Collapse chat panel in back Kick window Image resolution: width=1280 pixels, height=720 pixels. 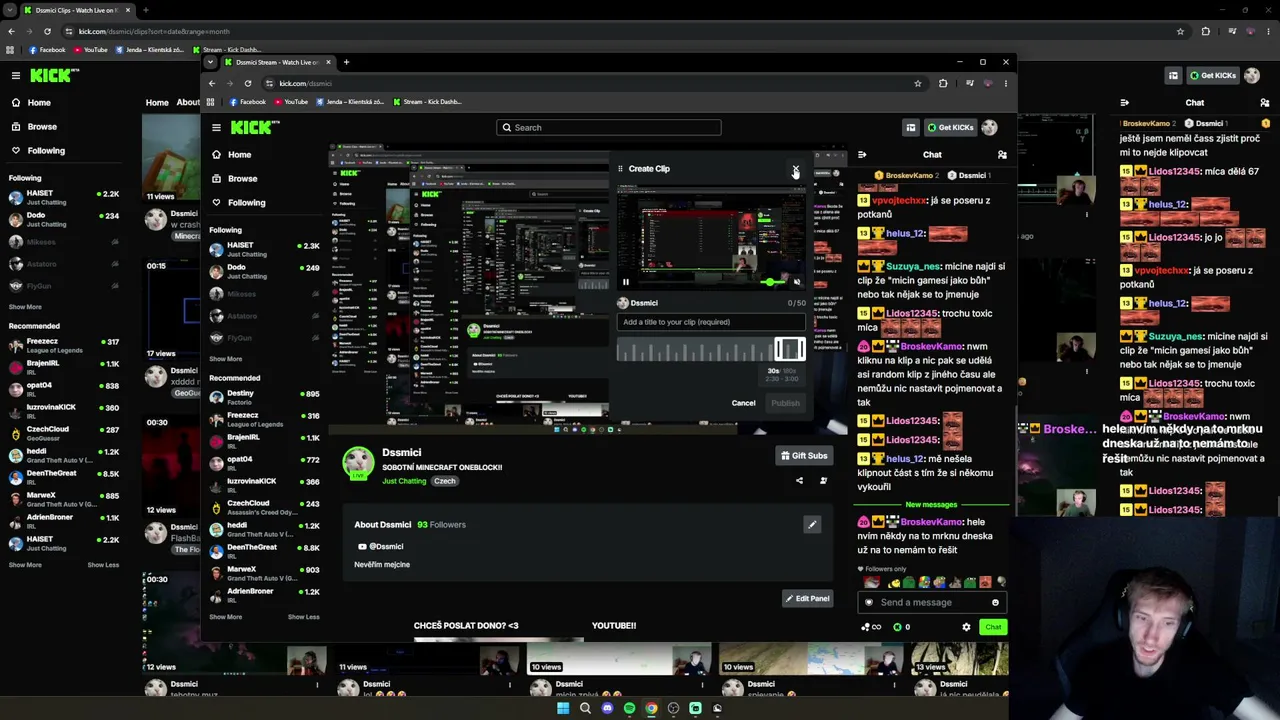point(1124,102)
